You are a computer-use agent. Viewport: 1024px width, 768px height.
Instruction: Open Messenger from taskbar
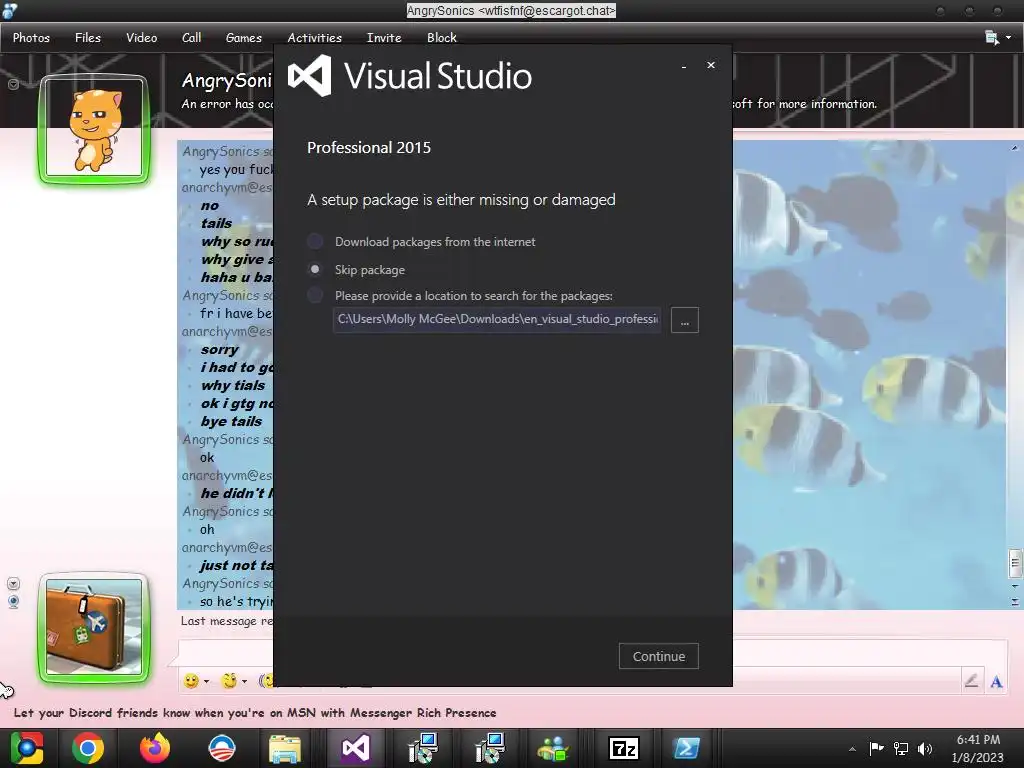click(553, 749)
